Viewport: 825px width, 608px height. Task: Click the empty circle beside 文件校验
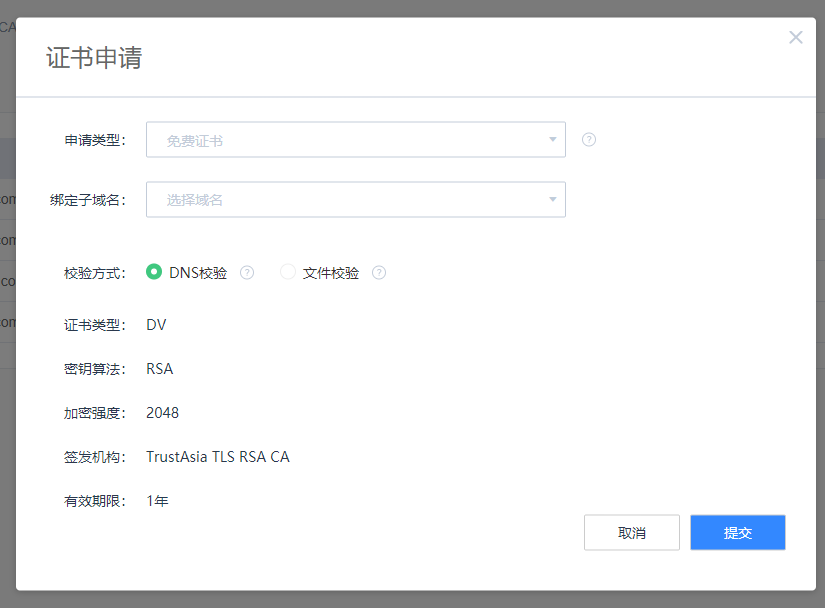coord(287,271)
